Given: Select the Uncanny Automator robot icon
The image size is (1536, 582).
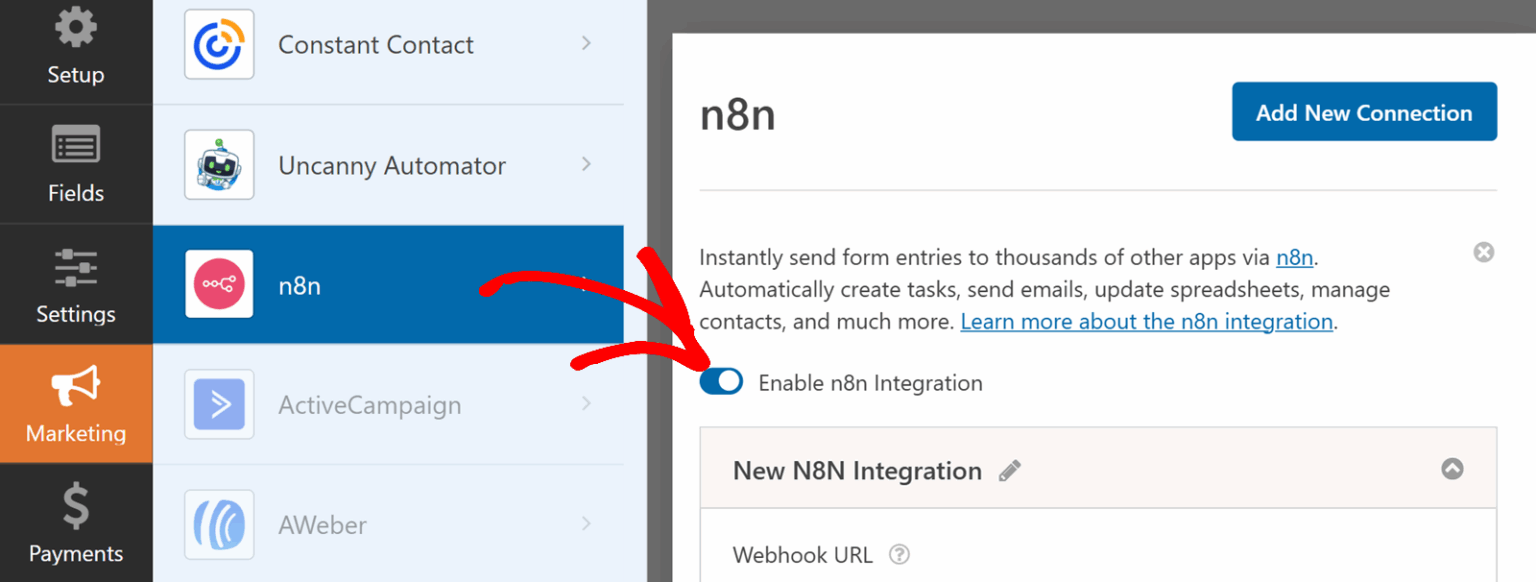Looking at the screenshot, I should pos(218,164).
